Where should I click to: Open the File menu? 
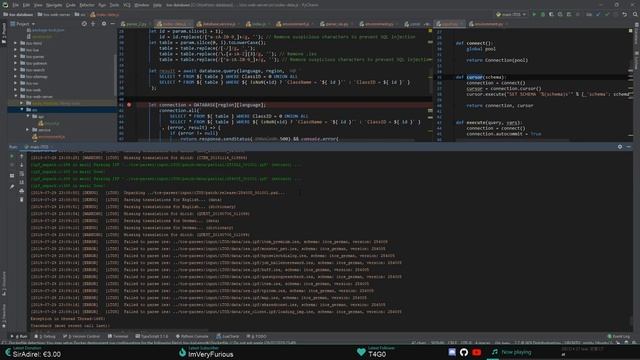[15, 5]
